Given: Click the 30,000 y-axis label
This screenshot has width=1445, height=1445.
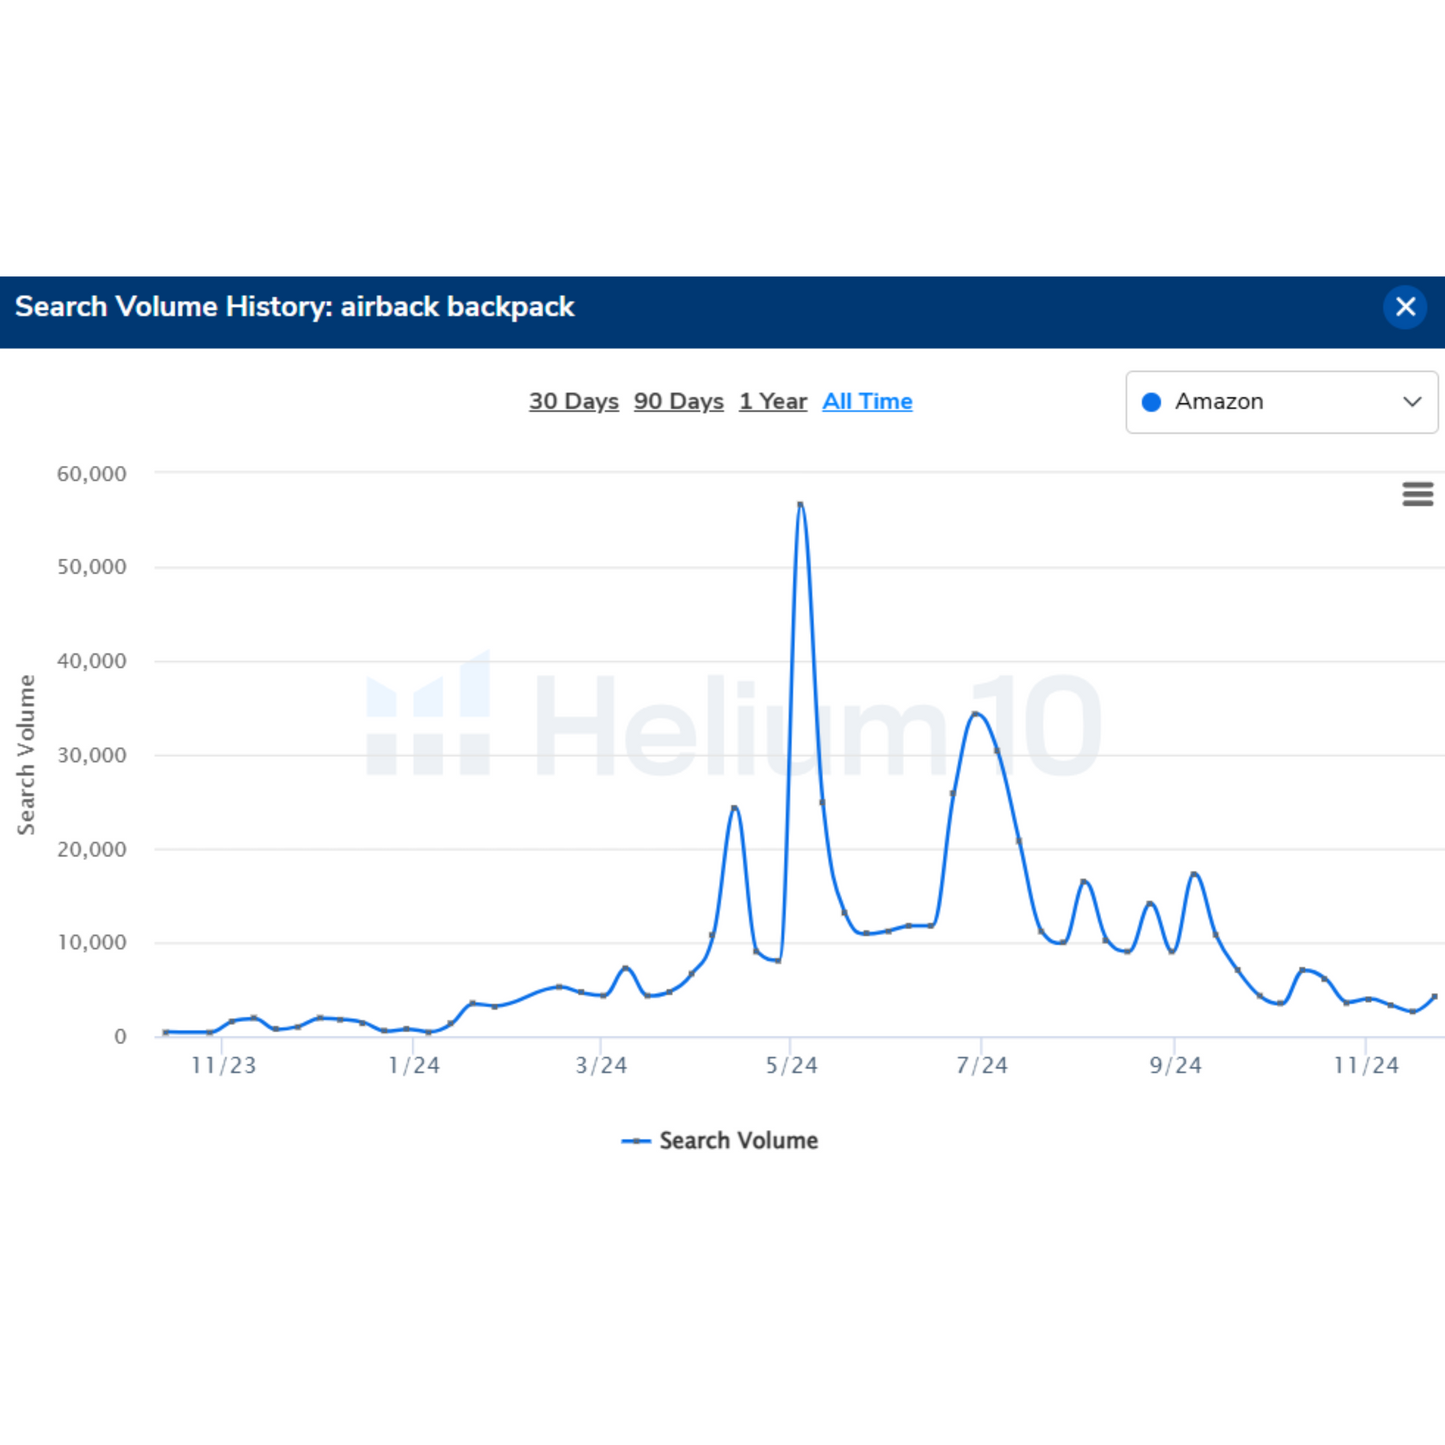Looking at the screenshot, I should [92, 755].
